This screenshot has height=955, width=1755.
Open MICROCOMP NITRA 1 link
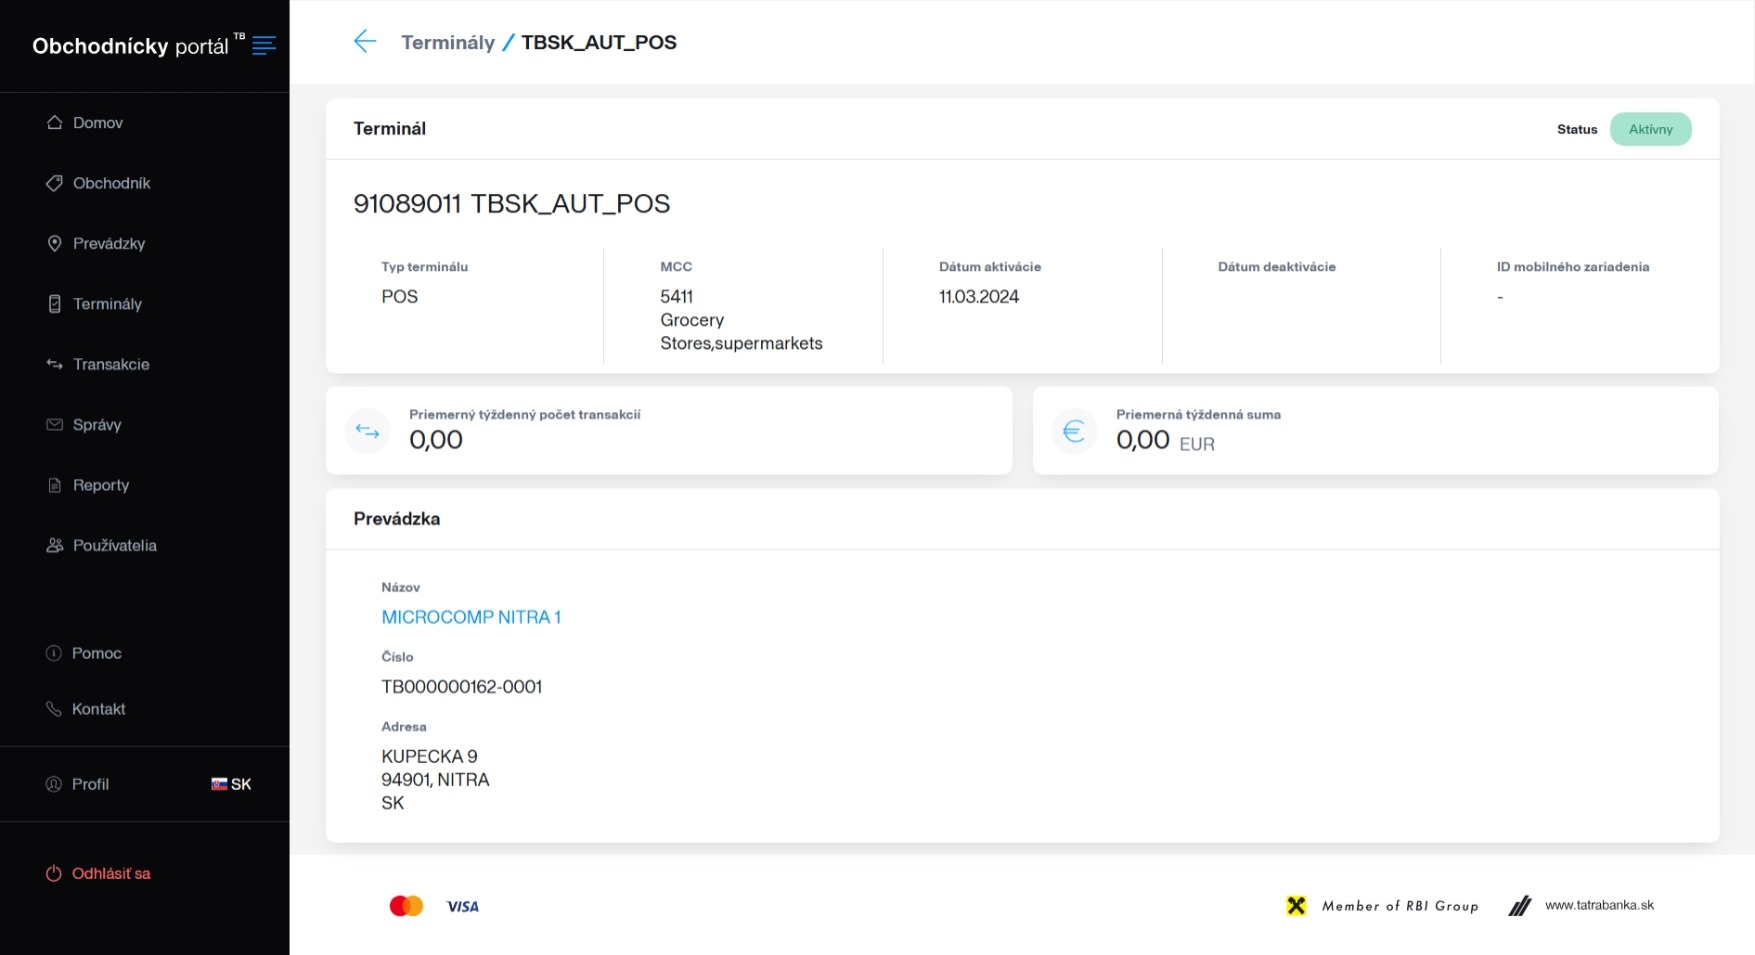click(471, 617)
